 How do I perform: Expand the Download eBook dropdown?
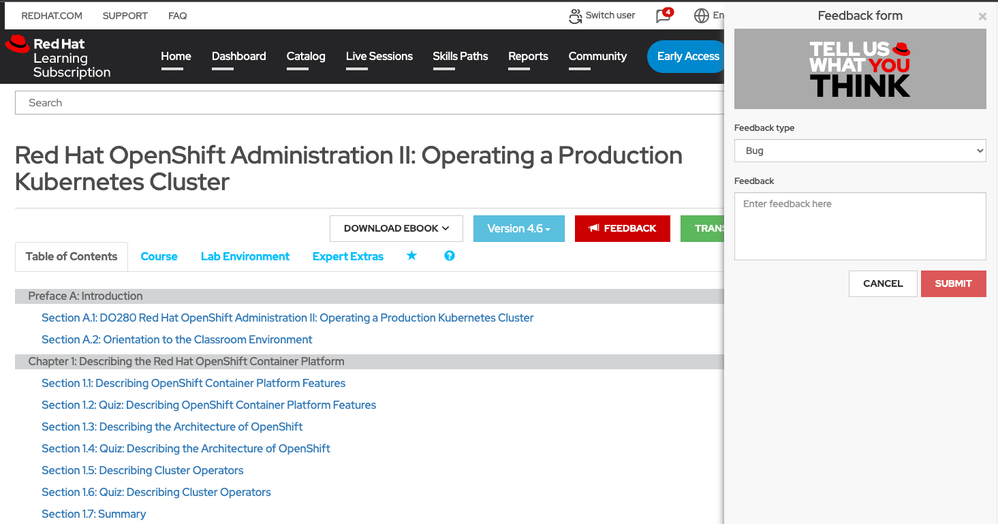click(x=396, y=228)
